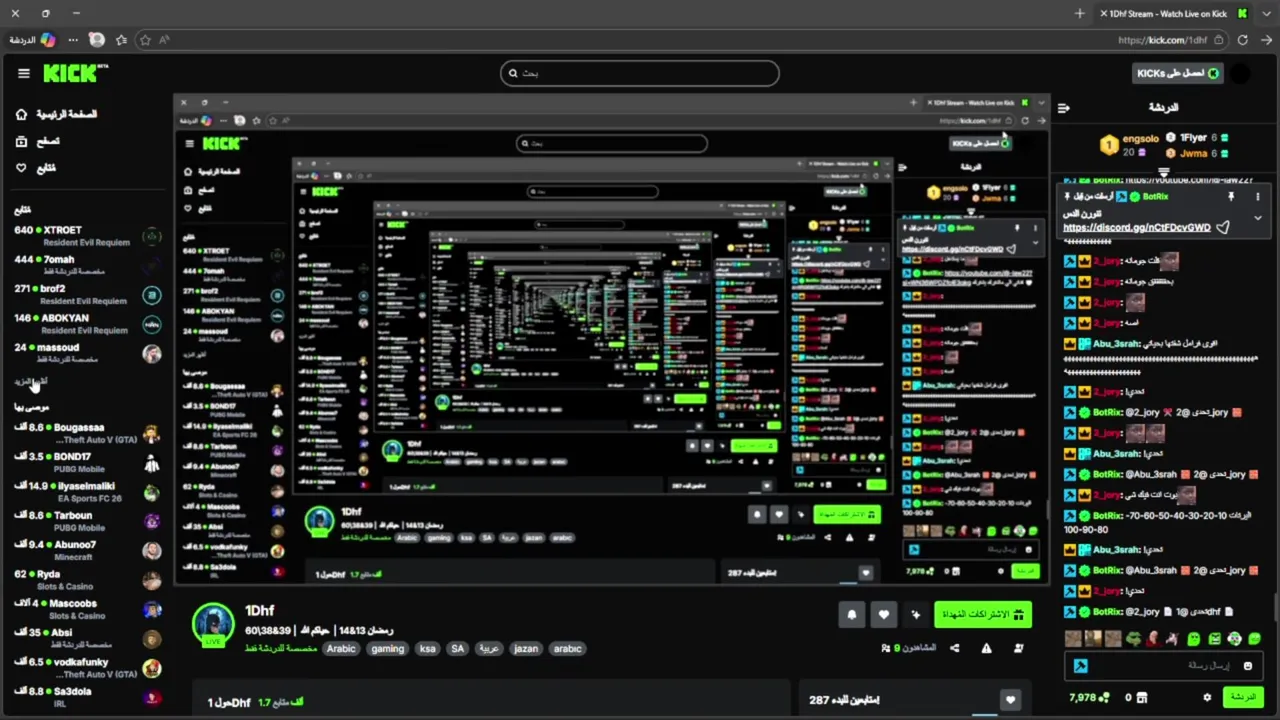Open Absi recommended channel

coord(87,638)
